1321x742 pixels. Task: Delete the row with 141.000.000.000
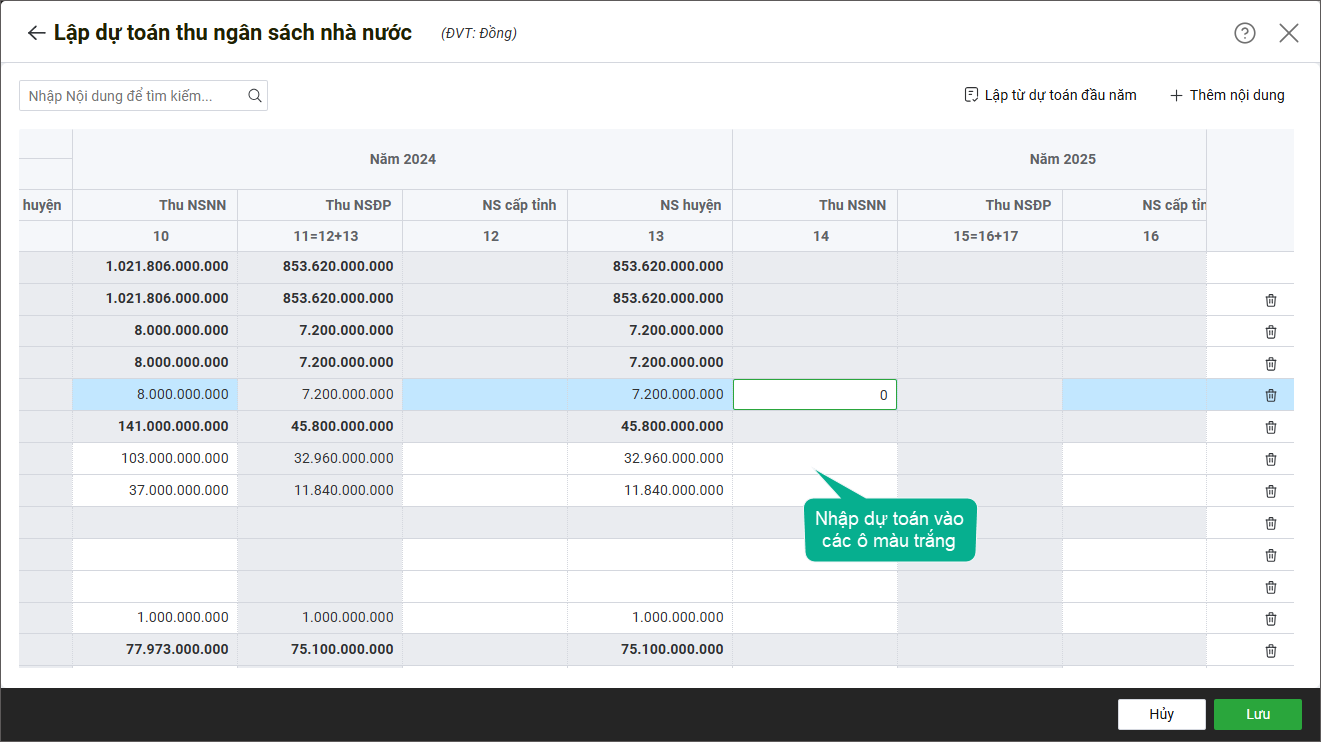1270,427
